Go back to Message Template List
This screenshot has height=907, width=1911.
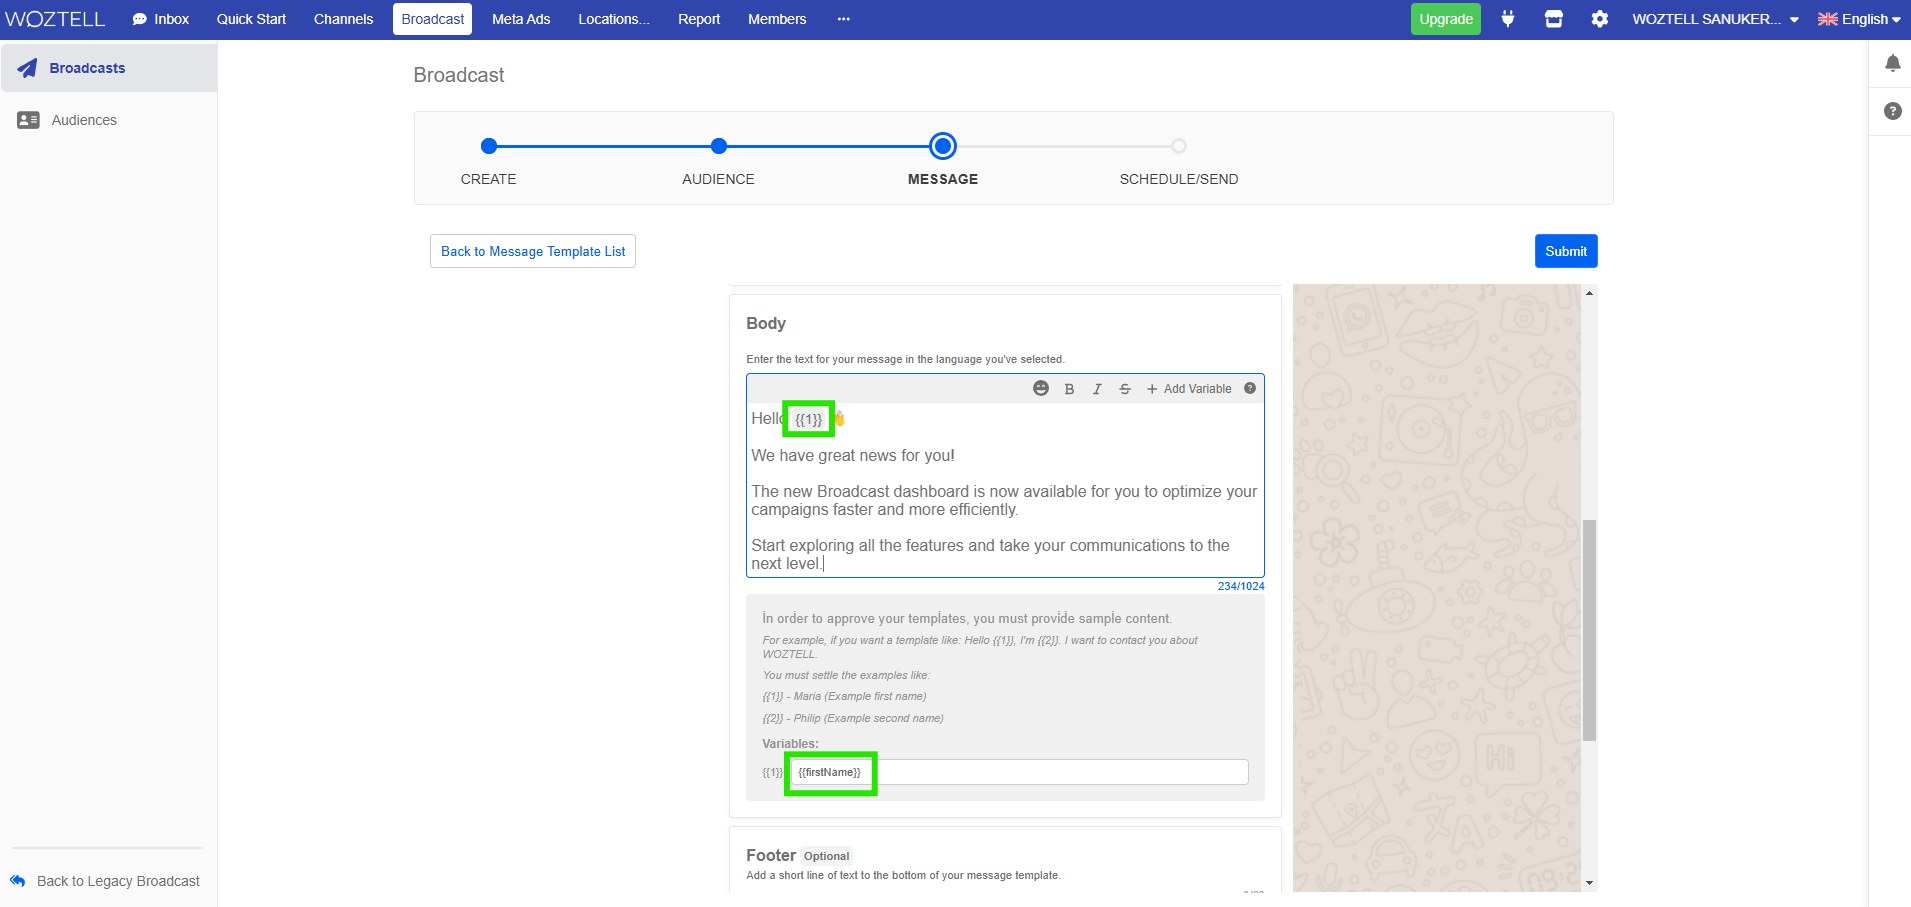pyautogui.click(x=532, y=251)
